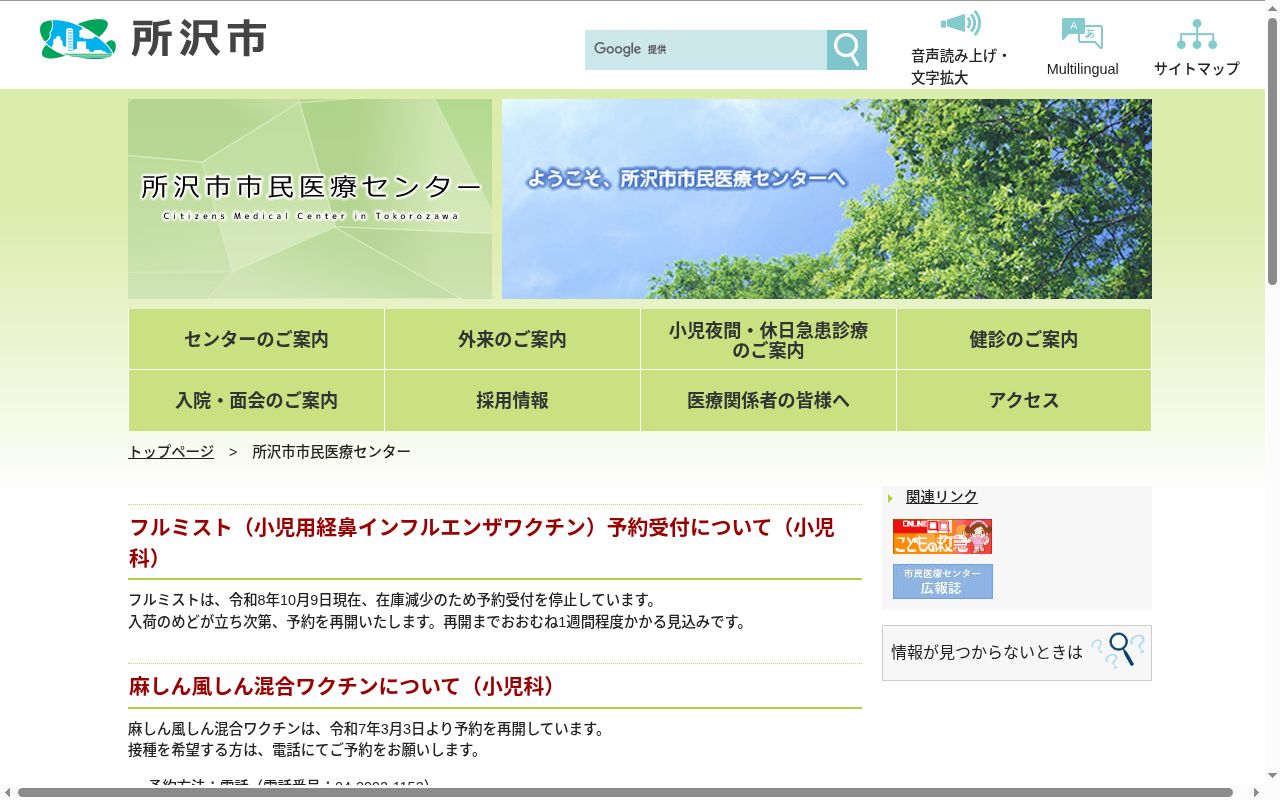
Task: Go to 健診のご案内 menu
Action: [x=1024, y=339]
